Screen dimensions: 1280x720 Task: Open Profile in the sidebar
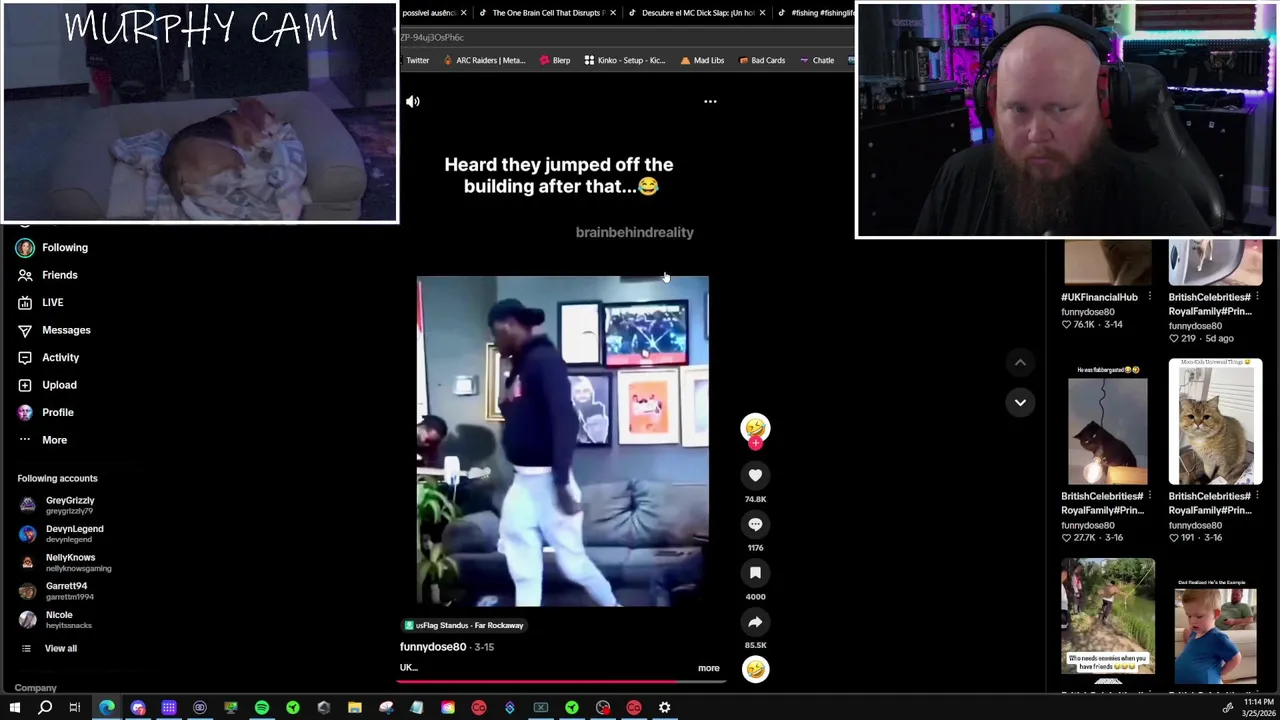(x=45, y=412)
